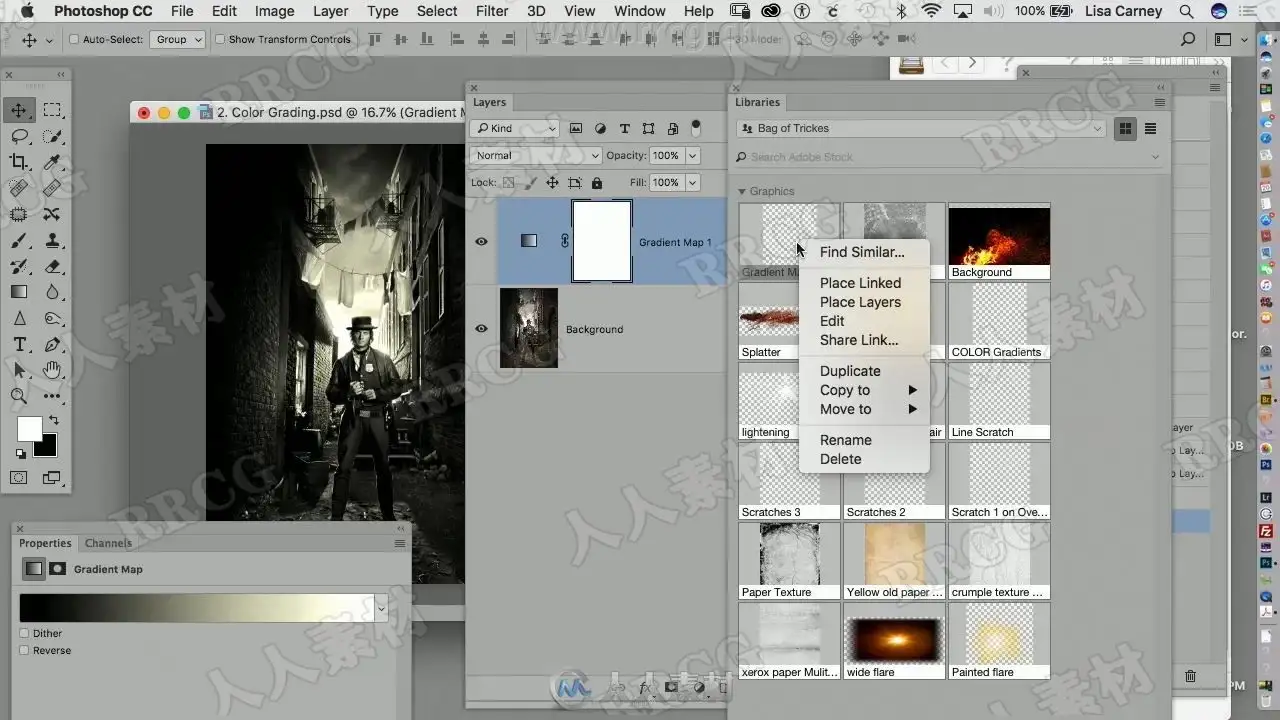Click Duplicate in the context menu
The width and height of the screenshot is (1280, 720).
tap(850, 371)
